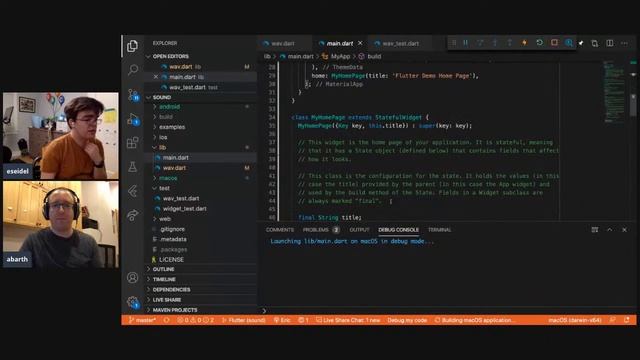Open wav_test.dart in test folder

coord(181,198)
